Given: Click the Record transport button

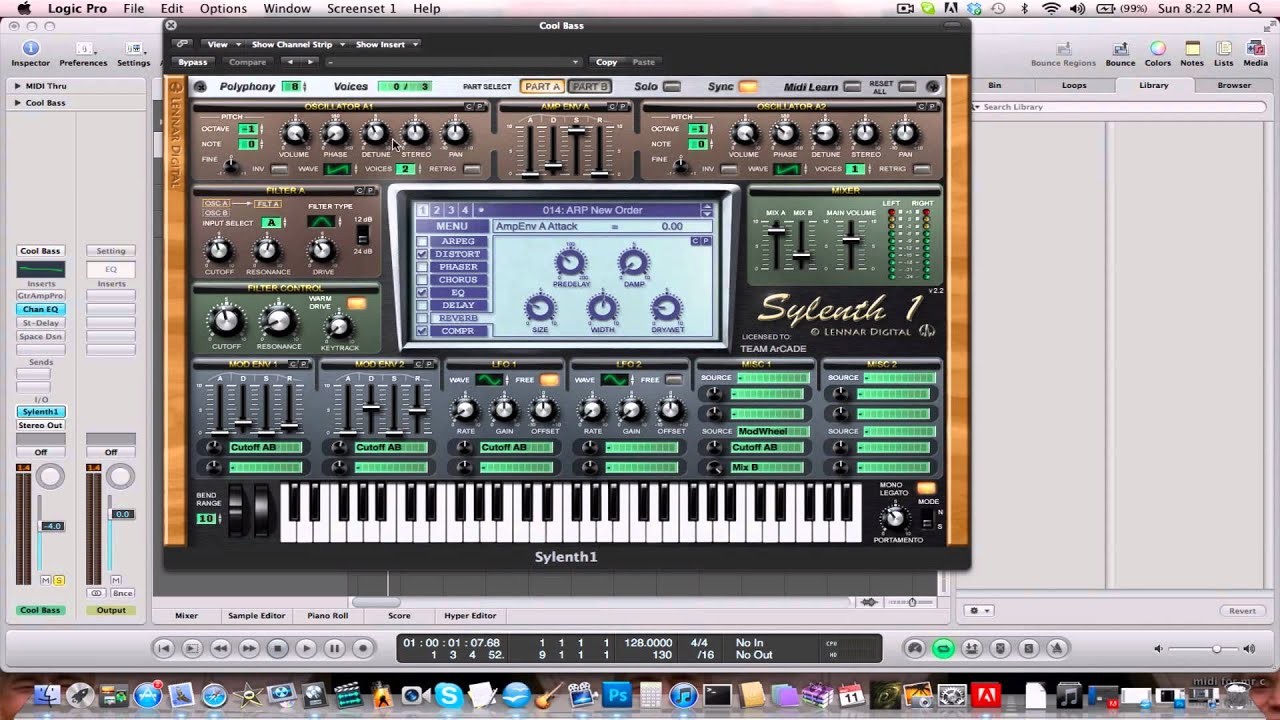Looking at the screenshot, I should [x=363, y=648].
